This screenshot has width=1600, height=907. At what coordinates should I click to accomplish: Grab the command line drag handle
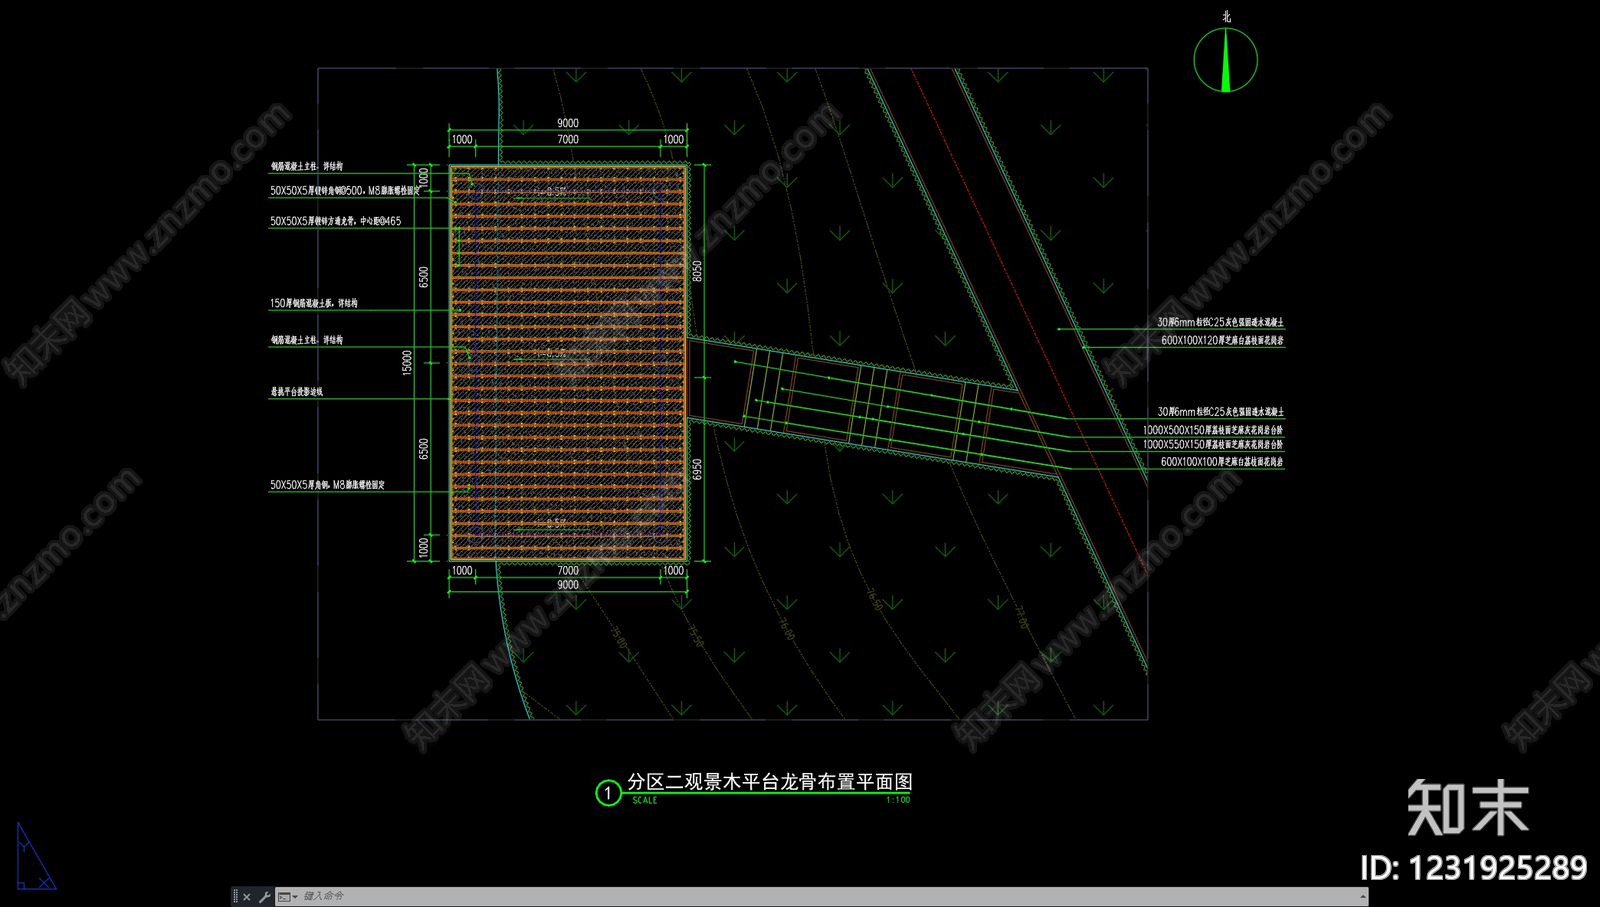coord(236,897)
